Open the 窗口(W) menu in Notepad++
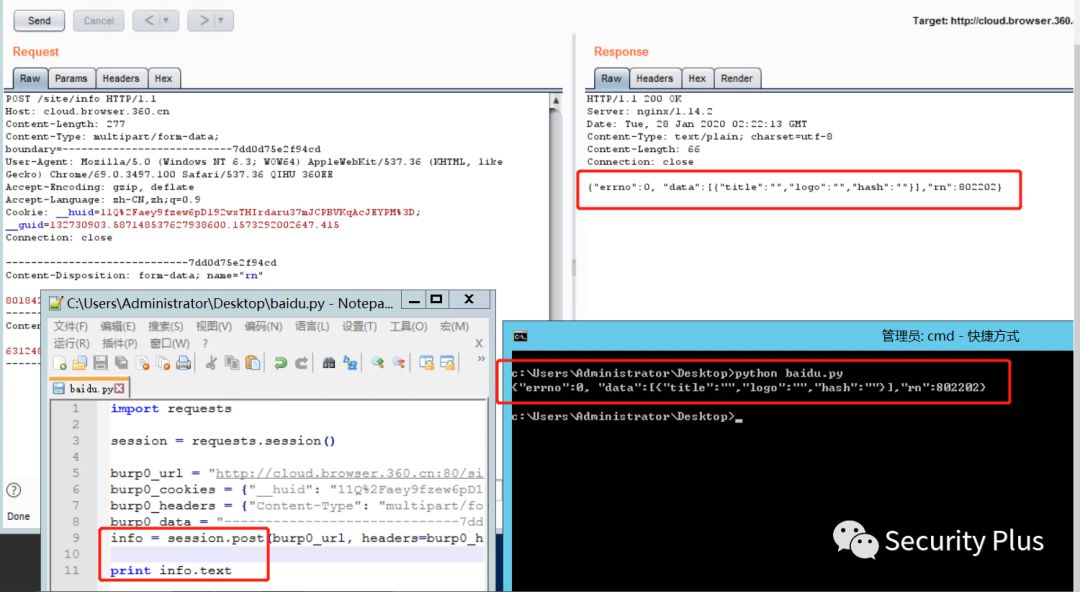1080x592 pixels. pyautogui.click(x=169, y=343)
